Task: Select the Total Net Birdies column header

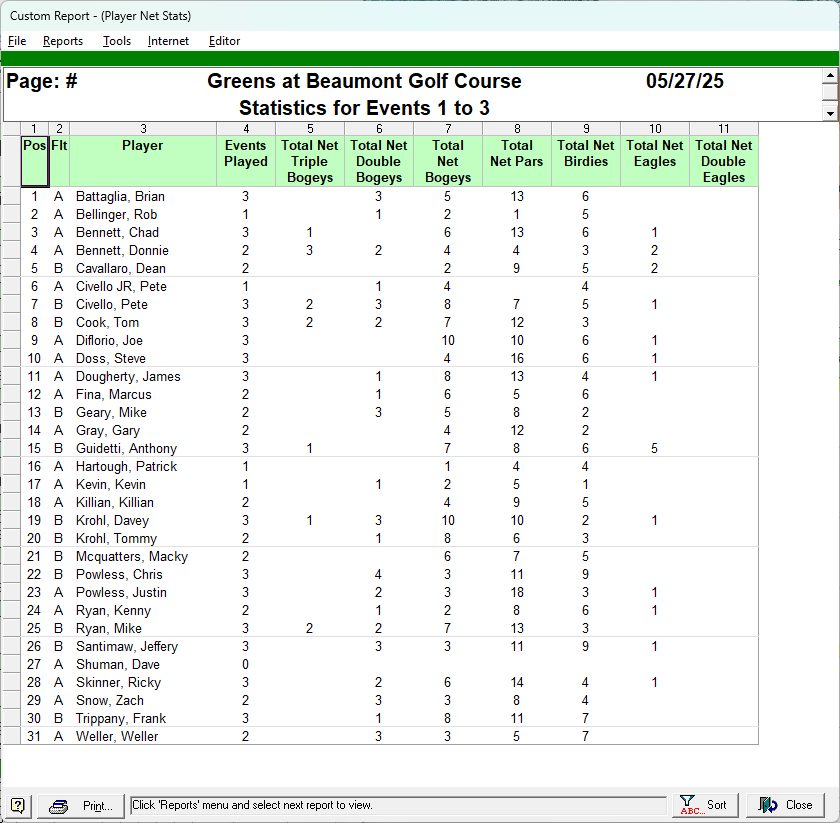Action: [585, 161]
